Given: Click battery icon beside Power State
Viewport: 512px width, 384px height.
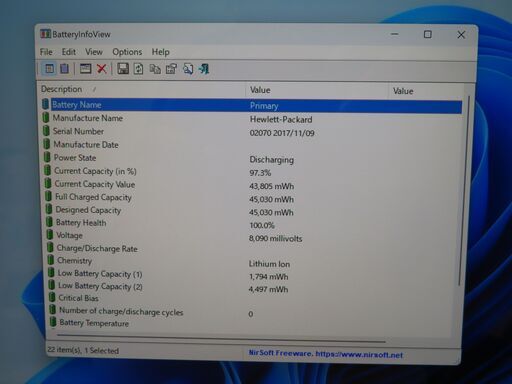Looking at the screenshot, I should pos(47,157).
